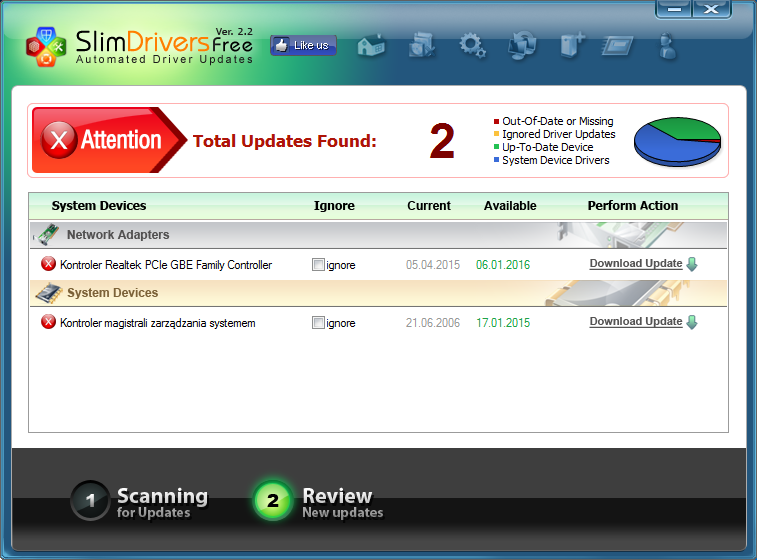Image resolution: width=757 pixels, height=560 pixels.
Task: Click the backup computer-plus icon
Action: click(573, 46)
